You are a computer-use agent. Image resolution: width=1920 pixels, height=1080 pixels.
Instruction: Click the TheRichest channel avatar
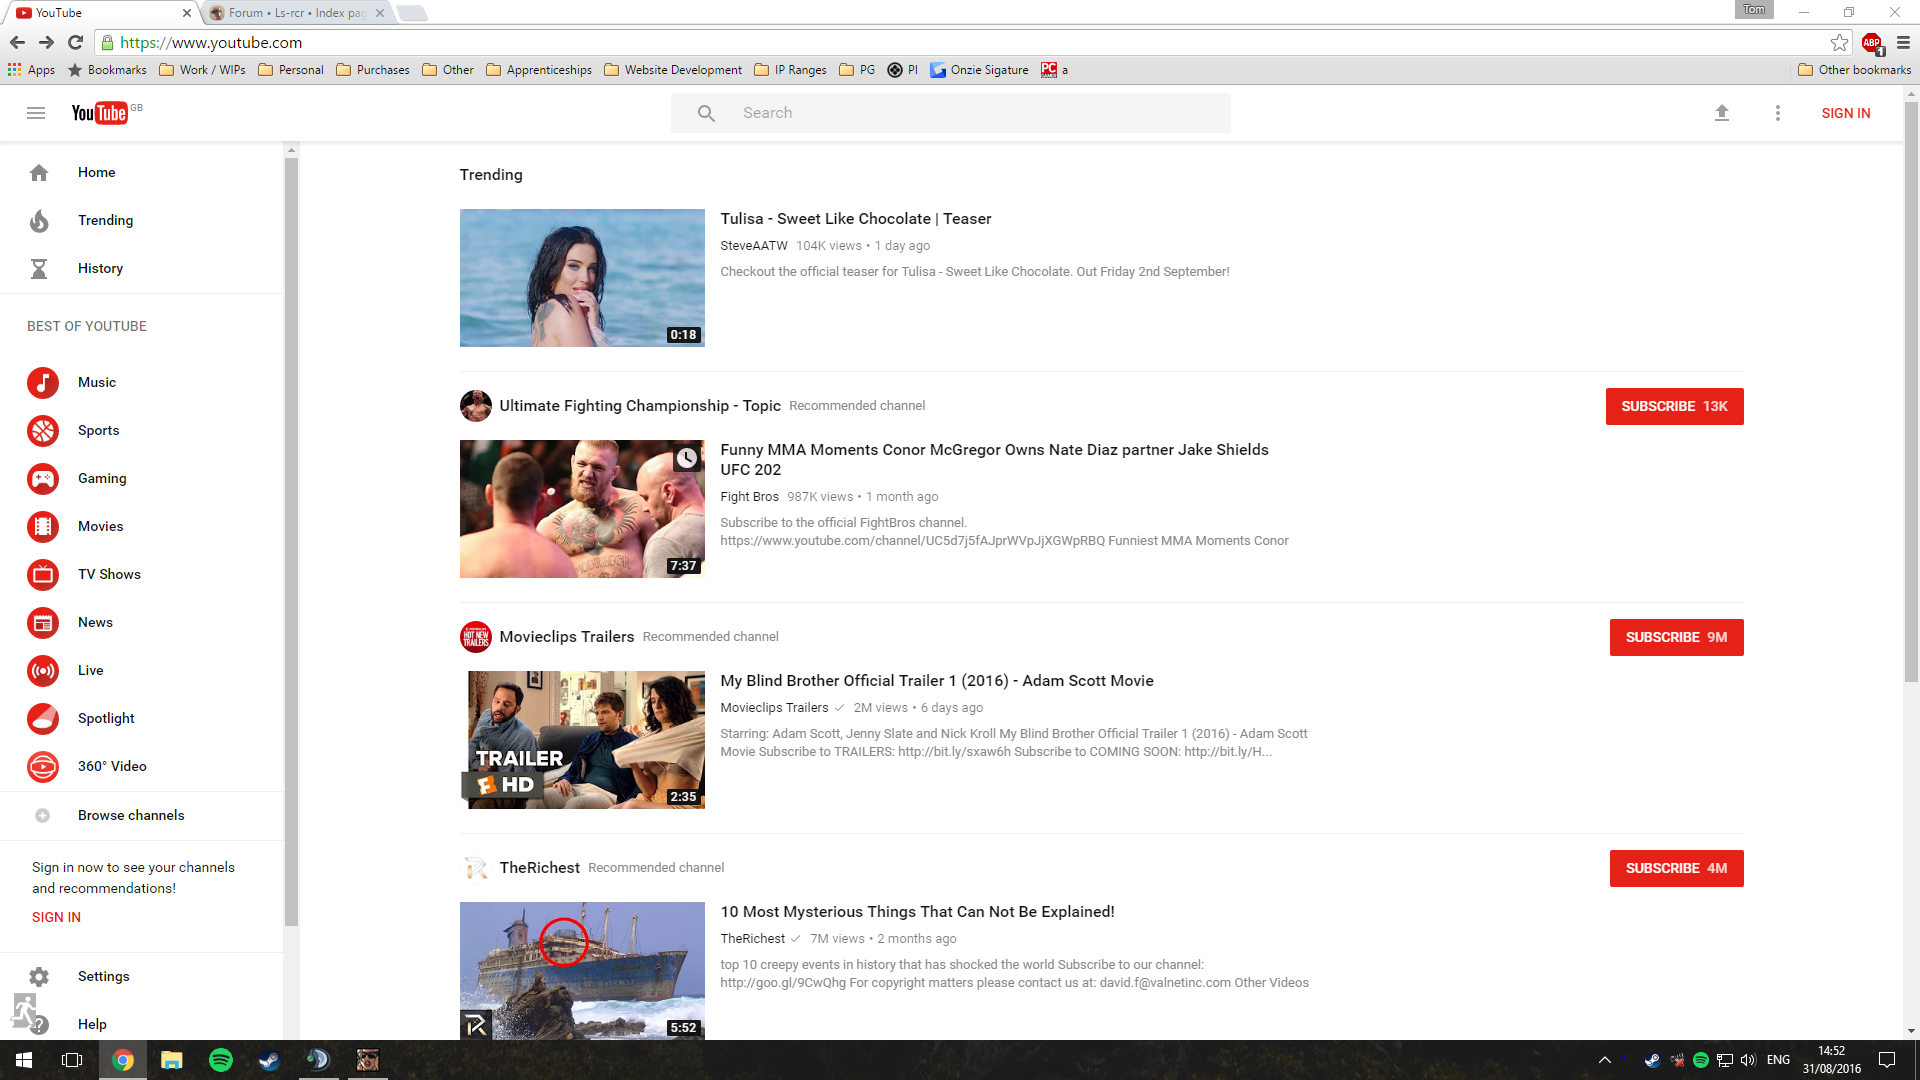tap(476, 868)
